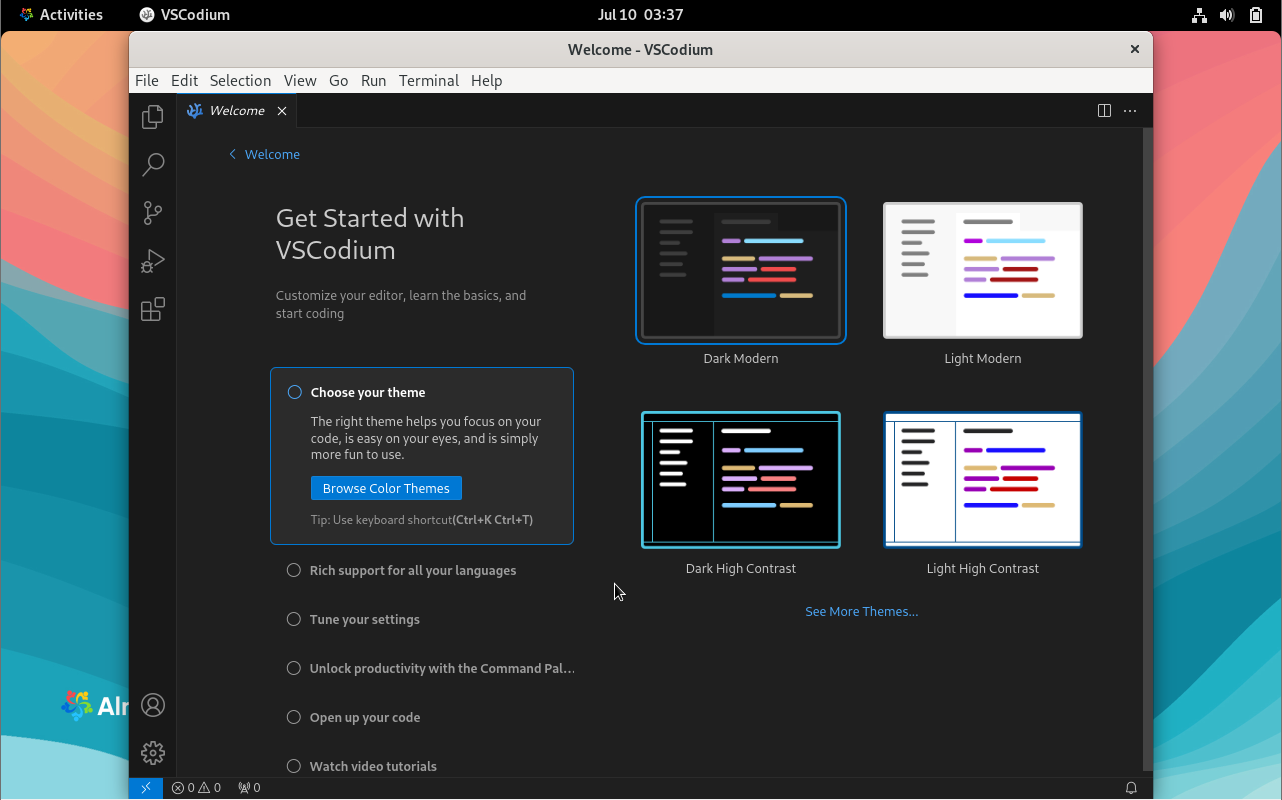
Task: Open the View menu
Action: (300, 80)
